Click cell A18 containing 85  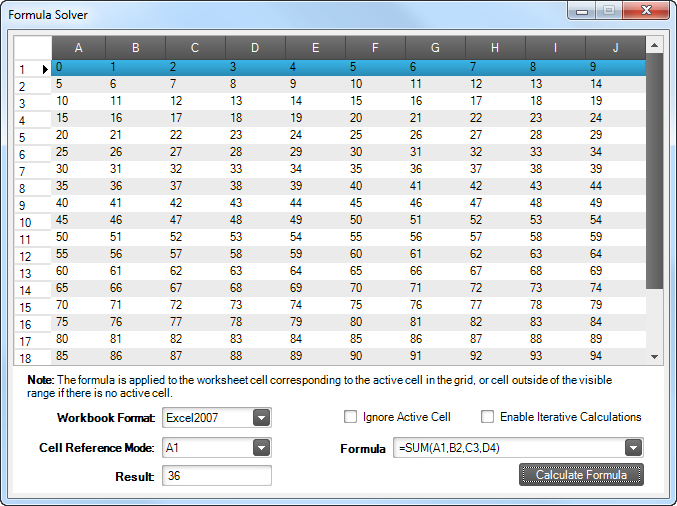click(79, 356)
